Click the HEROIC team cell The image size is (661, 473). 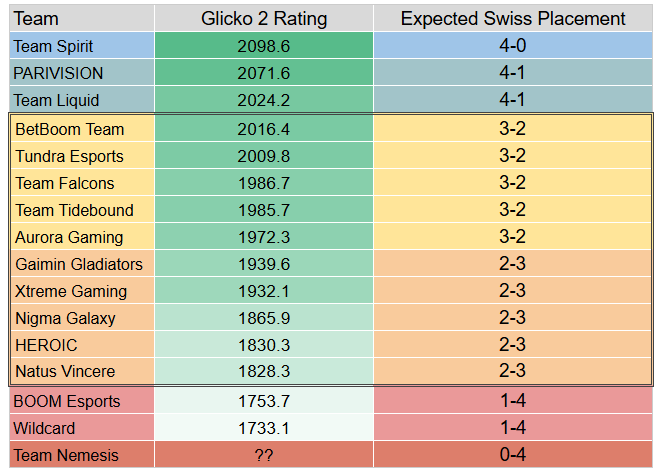(x=83, y=344)
